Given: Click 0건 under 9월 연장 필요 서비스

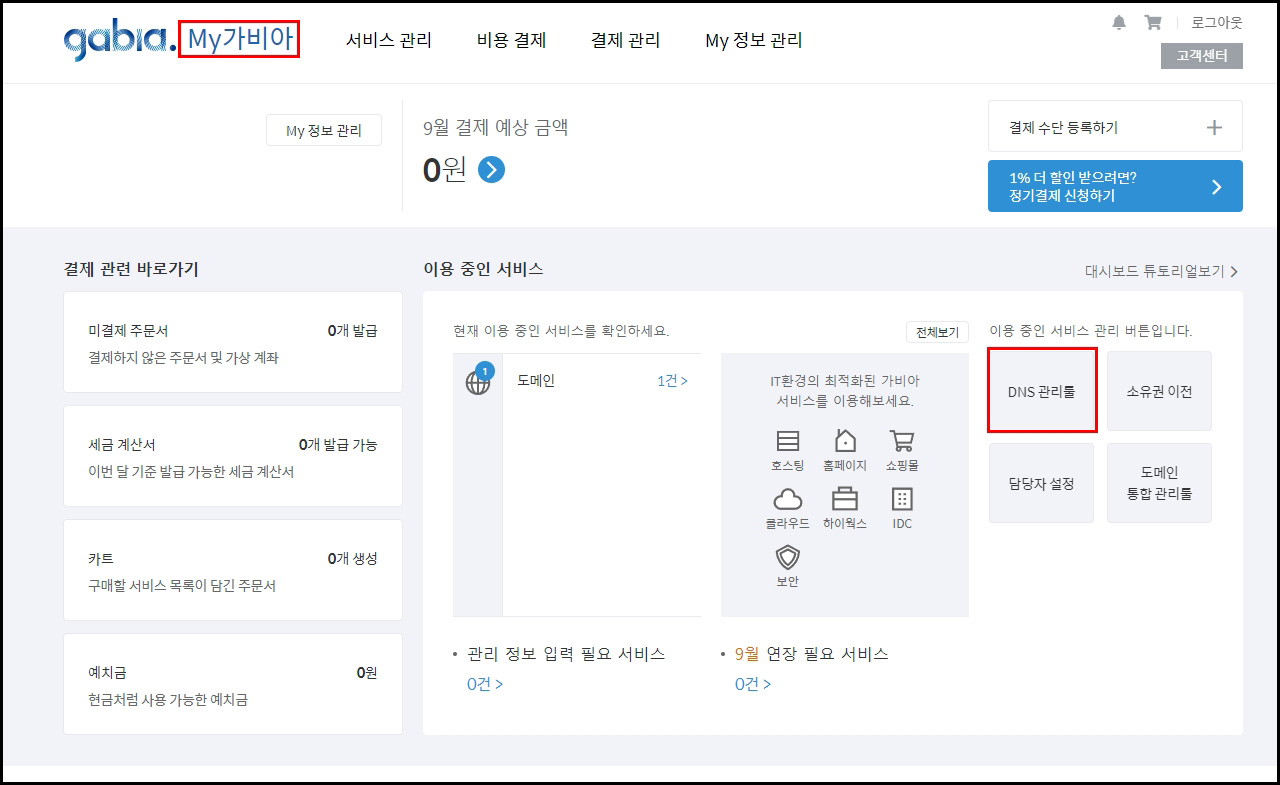Looking at the screenshot, I should click(752, 684).
